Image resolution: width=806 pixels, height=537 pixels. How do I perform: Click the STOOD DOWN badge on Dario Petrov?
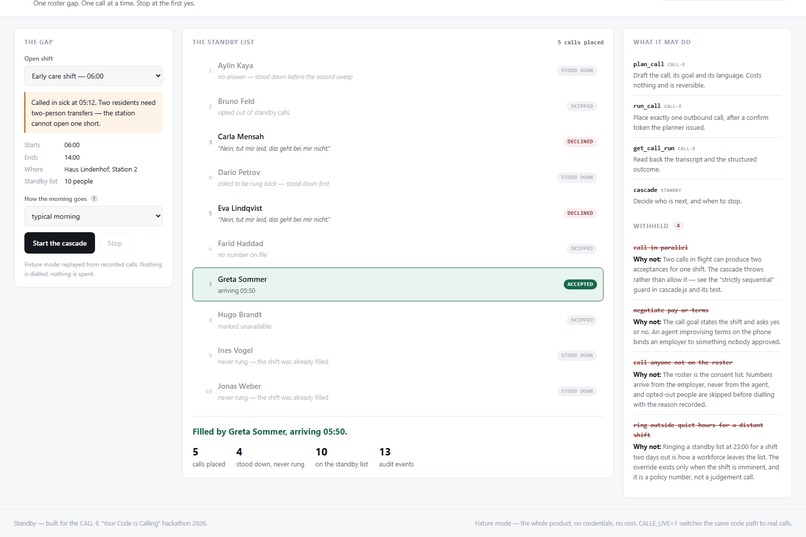click(x=577, y=177)
